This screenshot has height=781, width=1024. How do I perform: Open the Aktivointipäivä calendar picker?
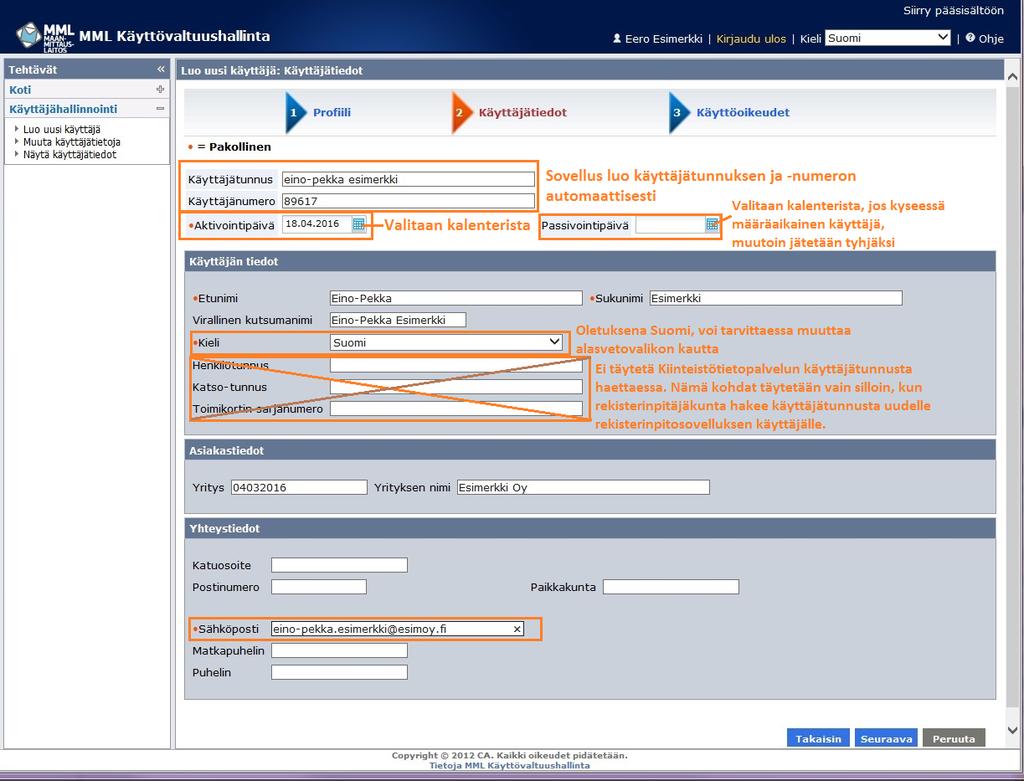(x=359, y=224)
